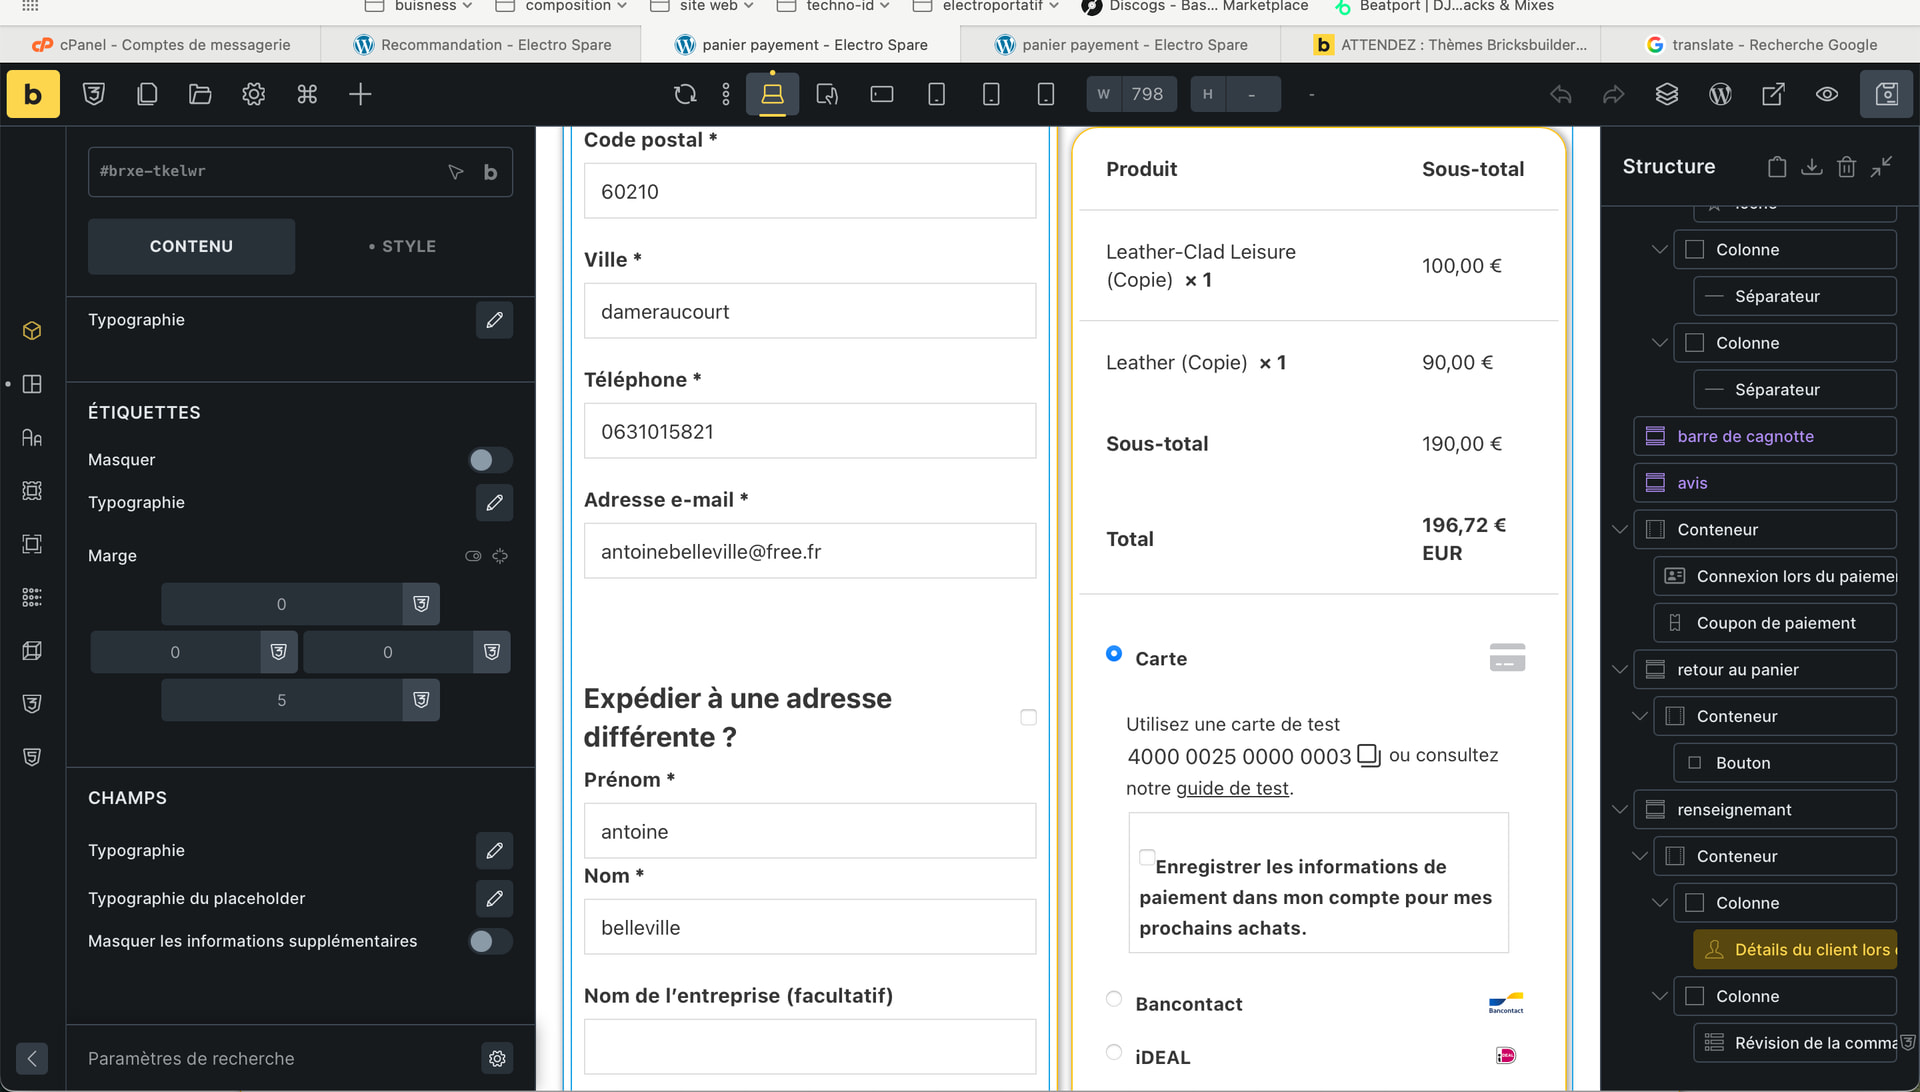Screen dimensions: 1920x1092
Task: Select the desktop breakpoint icon
Action: coord(772,94)
